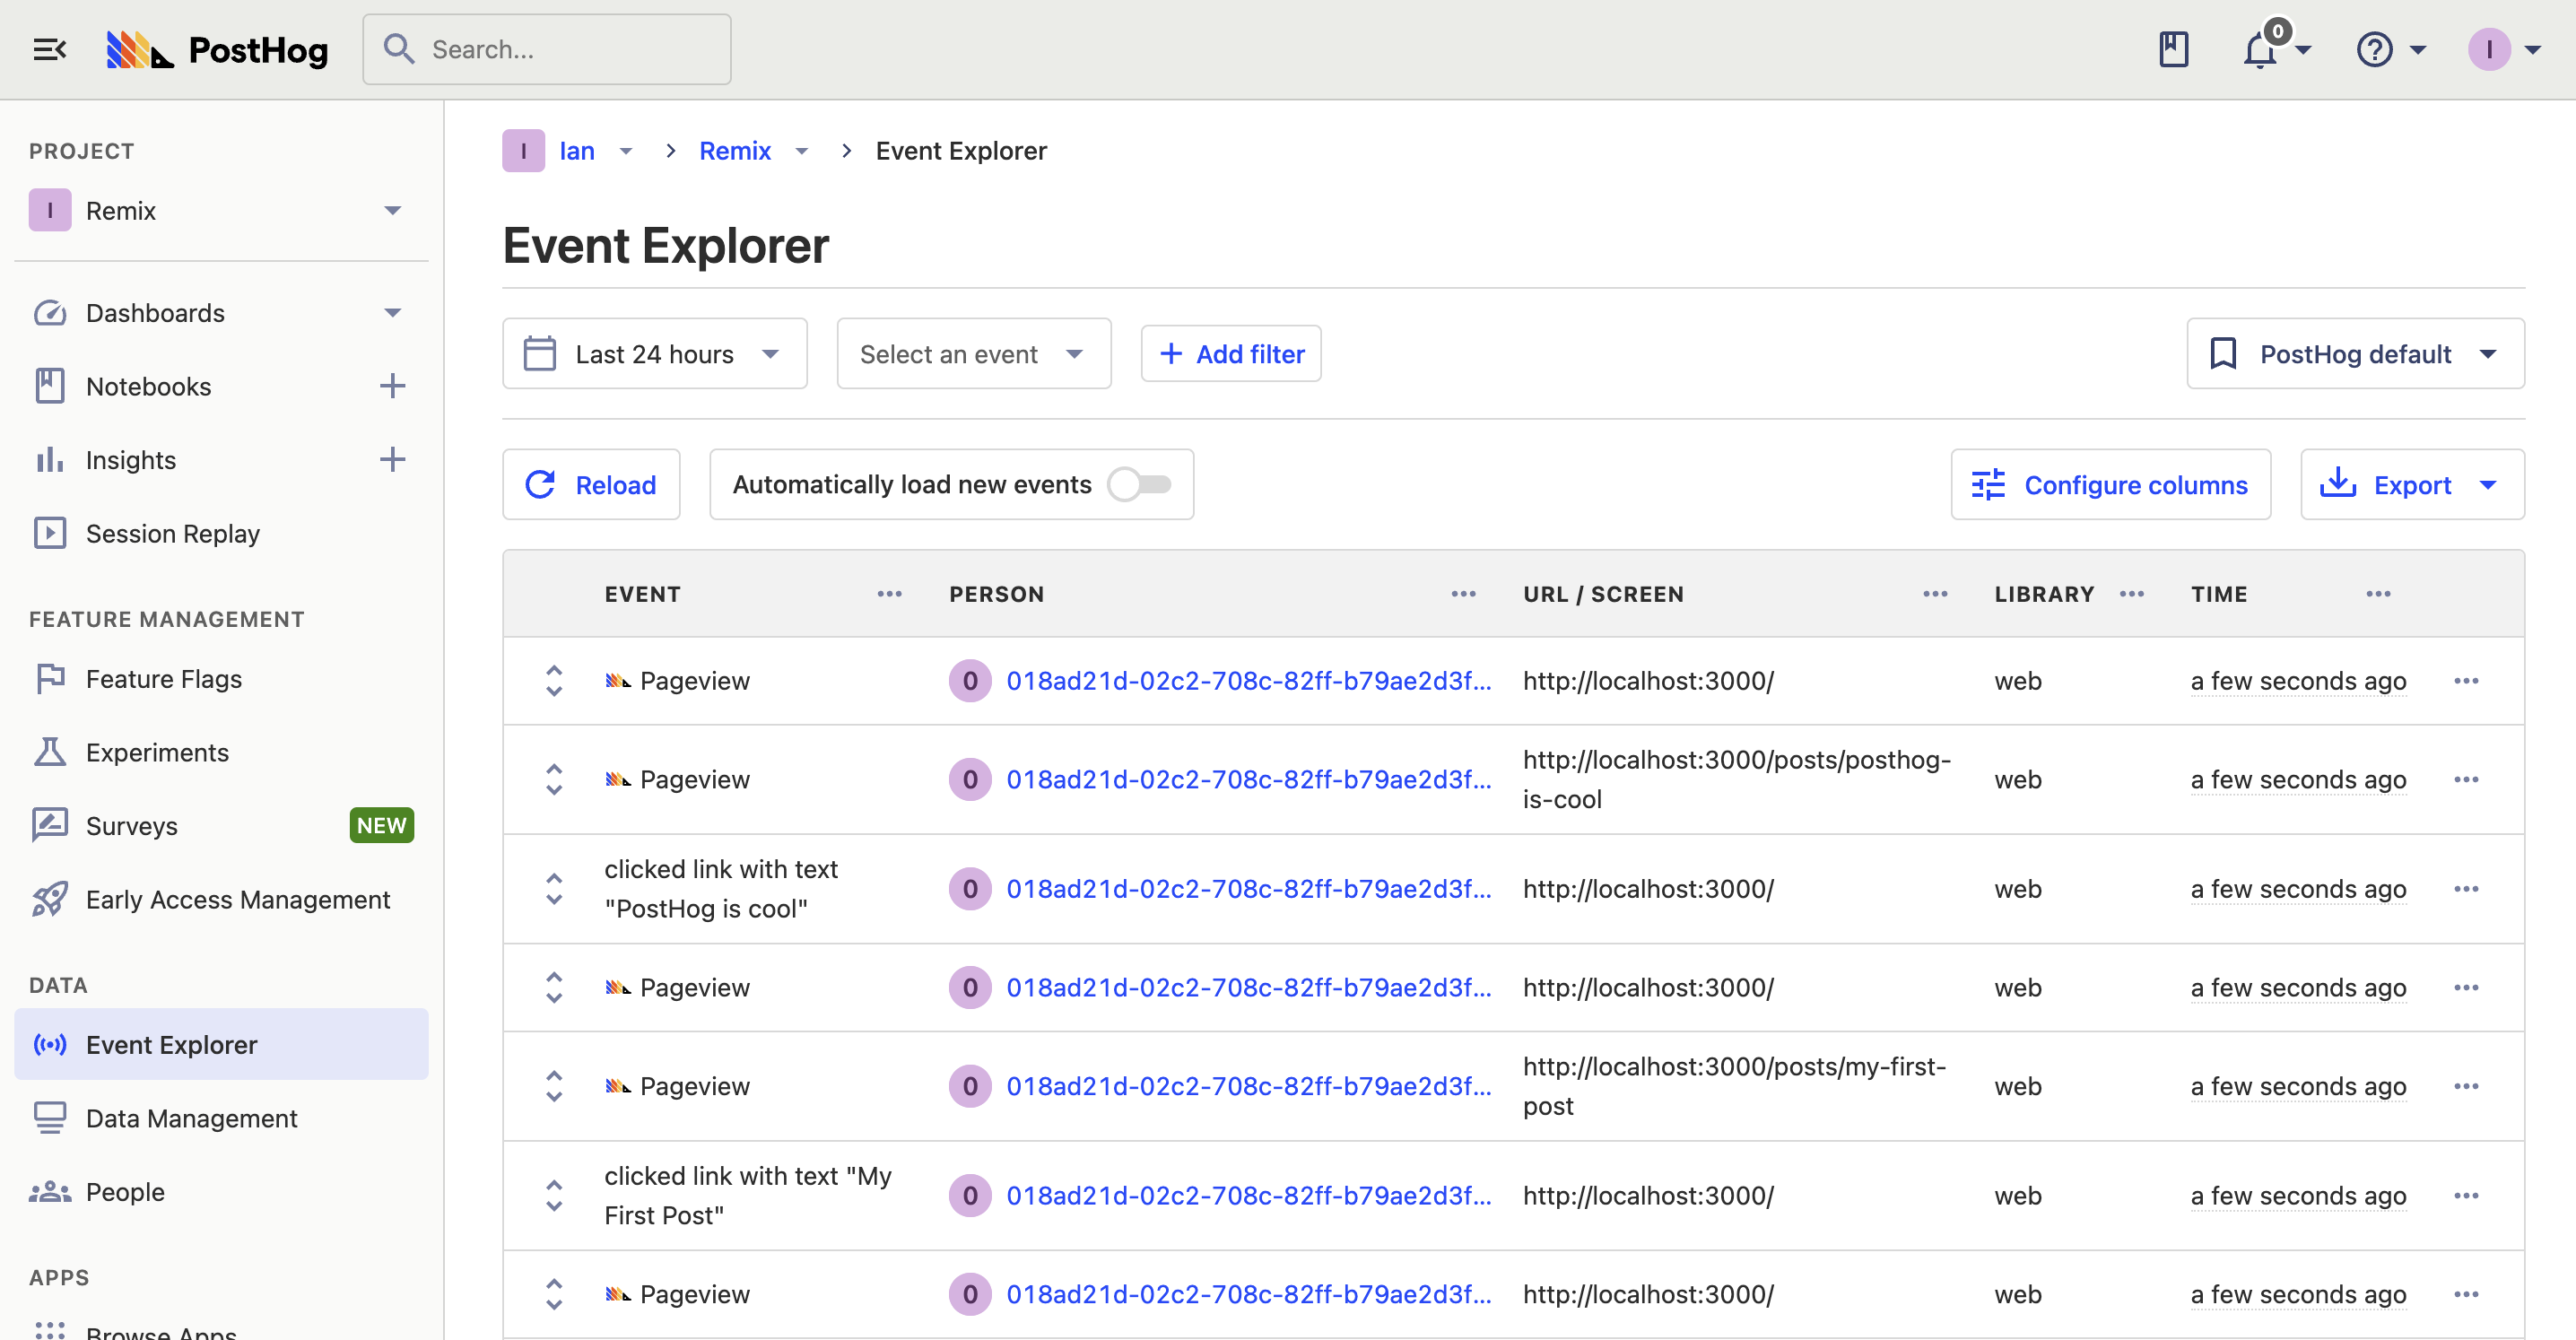Open the URL / SCREEN column options menu
Screen dimensions: 2576x1340
coord(1935,594)
